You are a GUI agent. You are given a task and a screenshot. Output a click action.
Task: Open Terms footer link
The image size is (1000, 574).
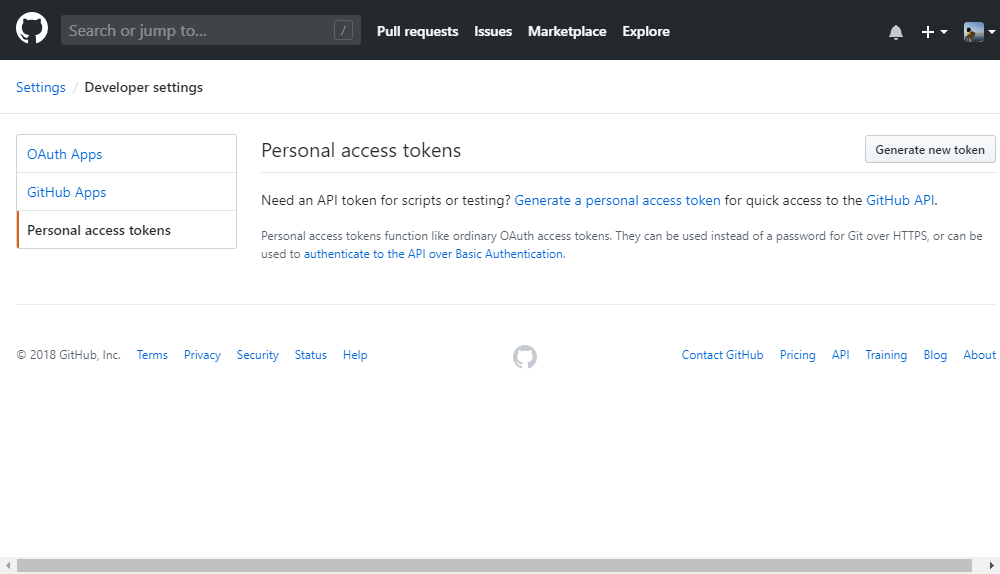[x=152, y=355]
